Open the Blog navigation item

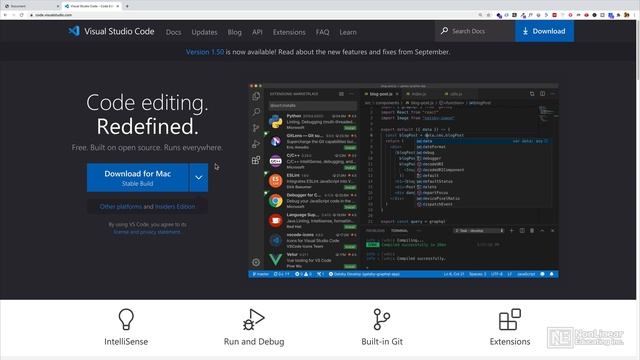click(x=235, y=32)
